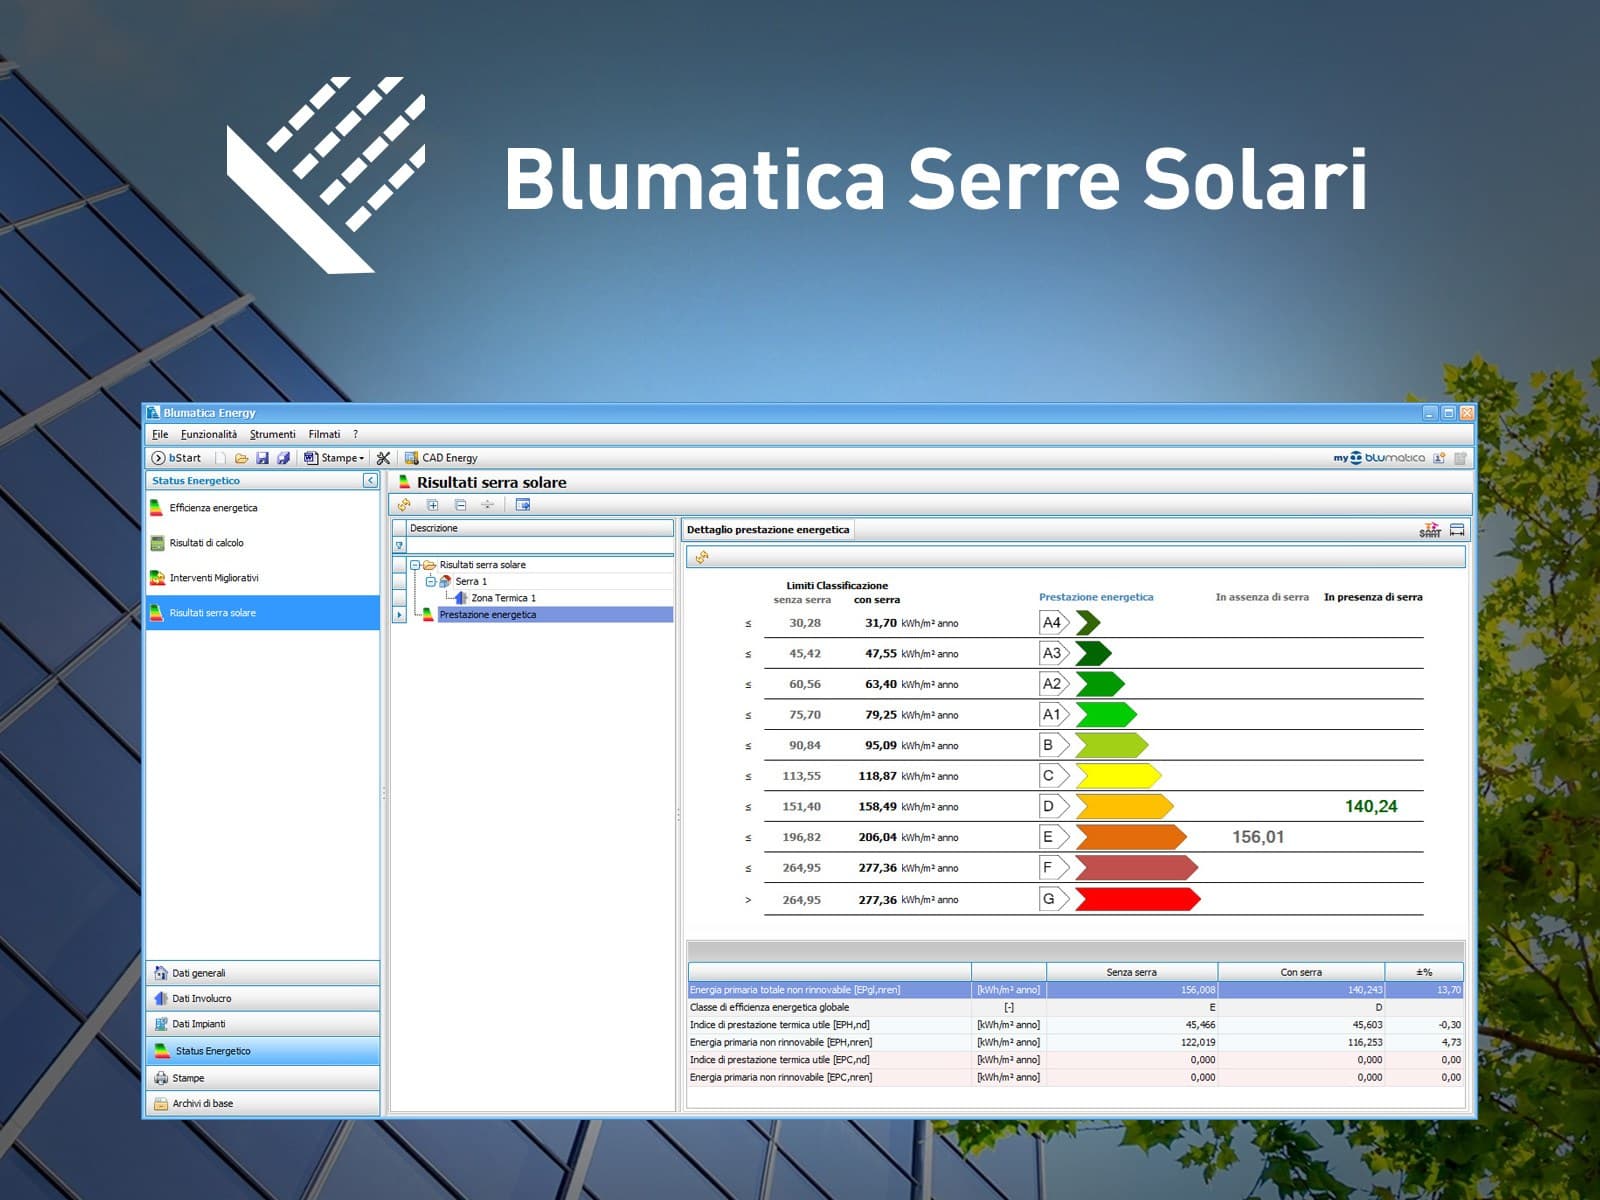The height and width of the screenshot is (1200, 1600).
Task: Click the bStart button
Action: [x=176, y=458]
